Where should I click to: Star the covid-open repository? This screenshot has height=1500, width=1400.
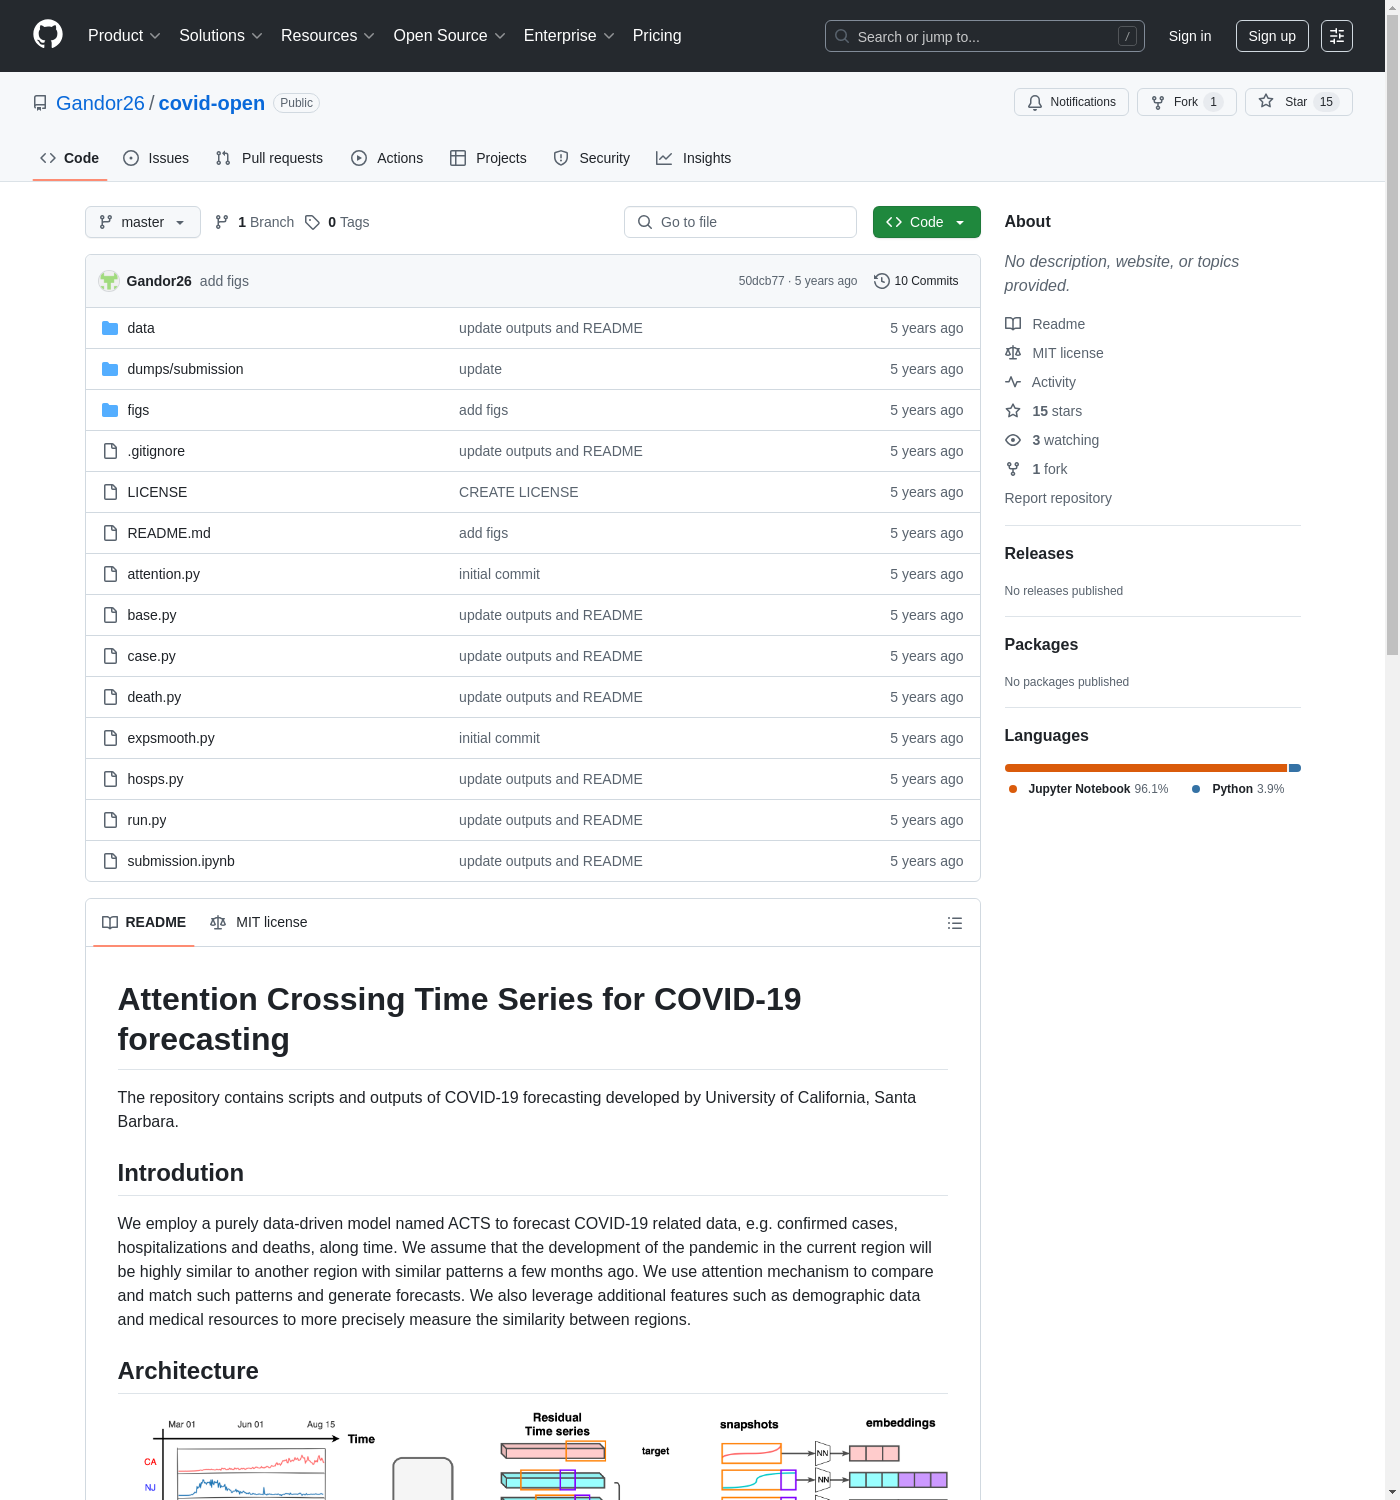coord(1297,102)
